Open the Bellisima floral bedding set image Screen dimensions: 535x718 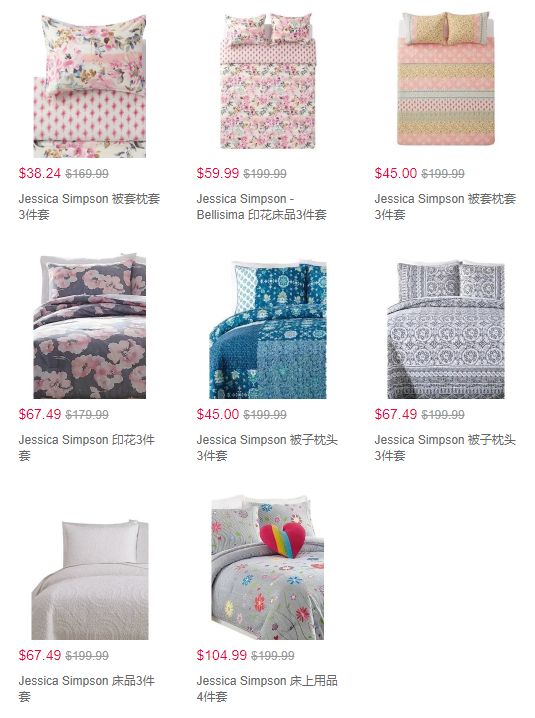coord(268,81)
